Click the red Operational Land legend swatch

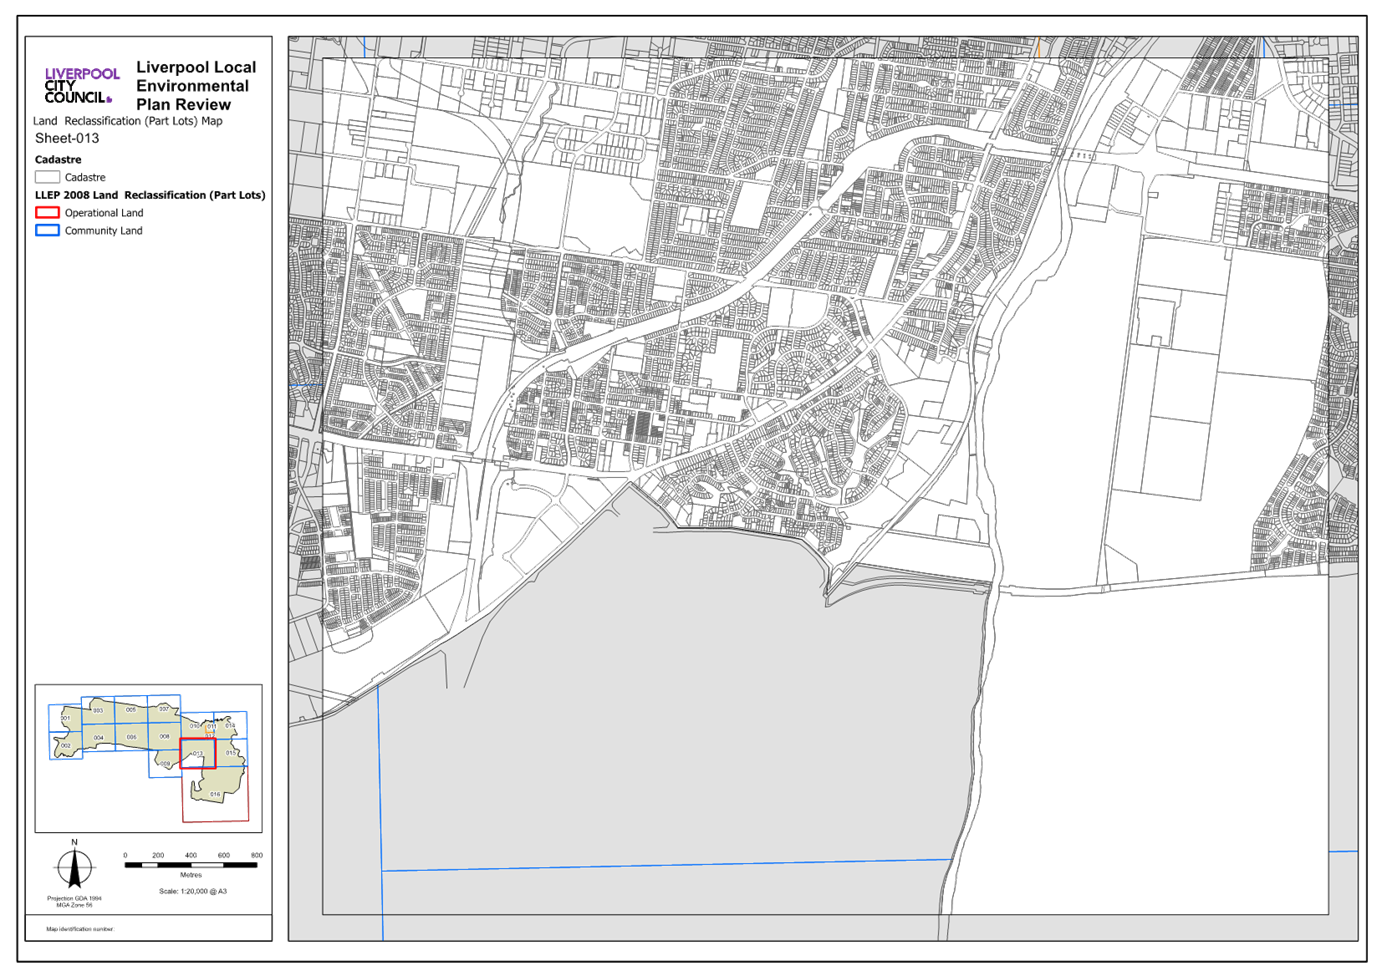[47, 212]
